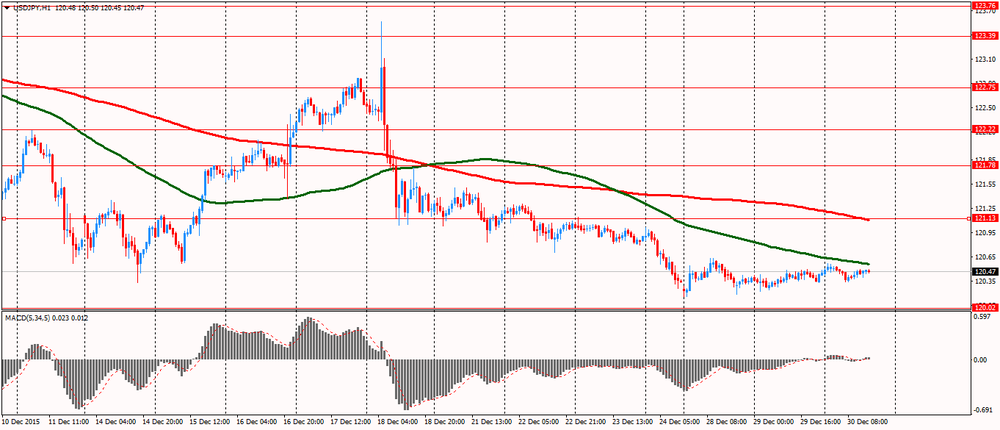The height and width of the screenshot is (430, 1000).
Task: Click the 29 Dec 00:00 time label
Action: coord(774,422)
